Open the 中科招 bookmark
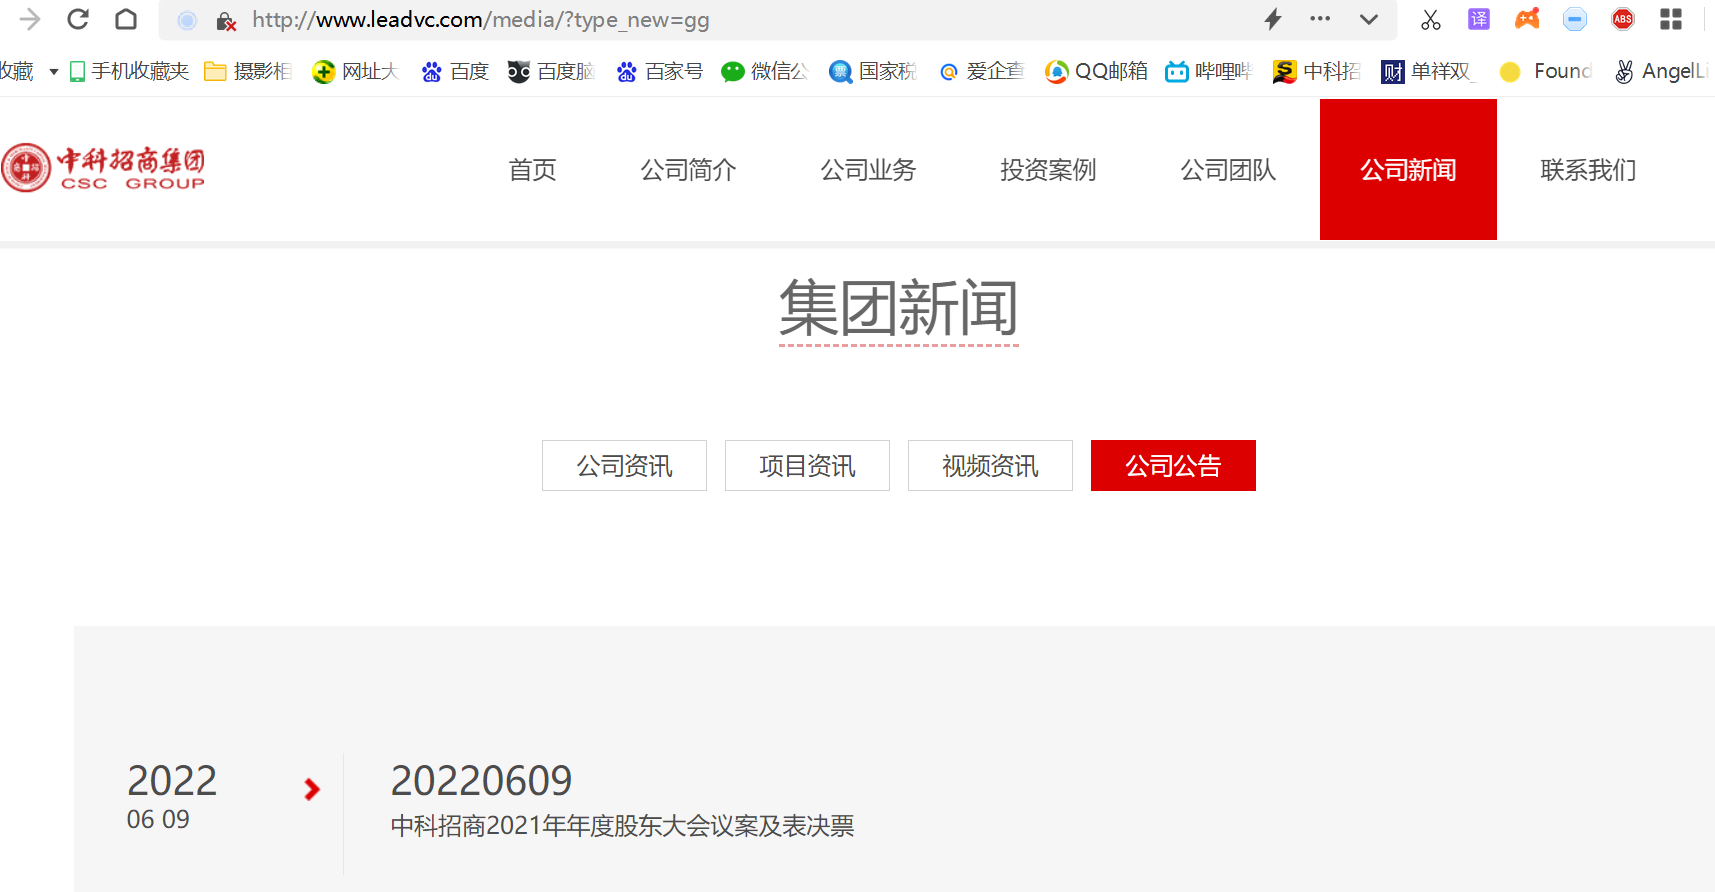Viewport: 1715px width, 892px height. (x=1316, y=71)
